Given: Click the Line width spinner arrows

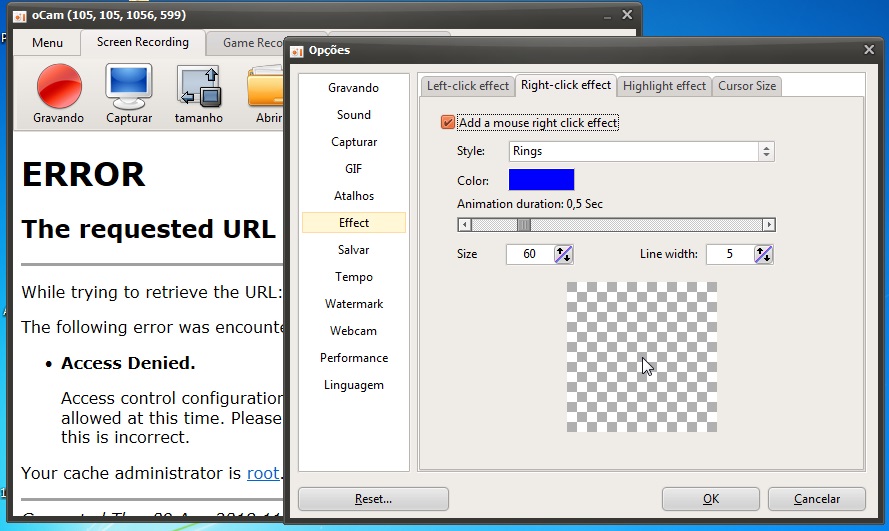Looking at the screenshot, I should 763,254.
